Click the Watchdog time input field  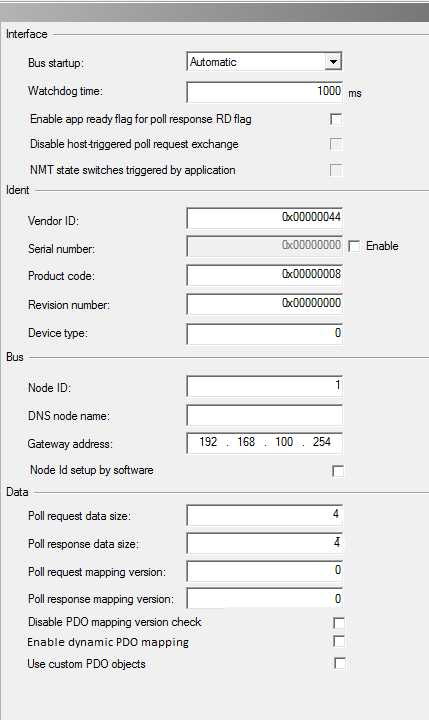pos(265,91)
